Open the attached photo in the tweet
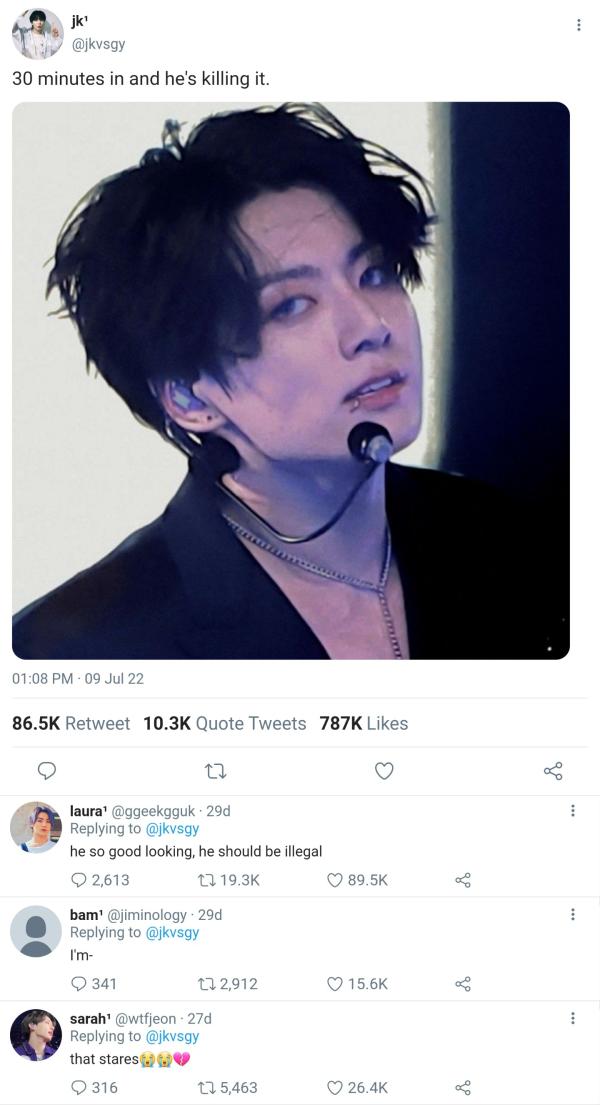 click(290, 380)
